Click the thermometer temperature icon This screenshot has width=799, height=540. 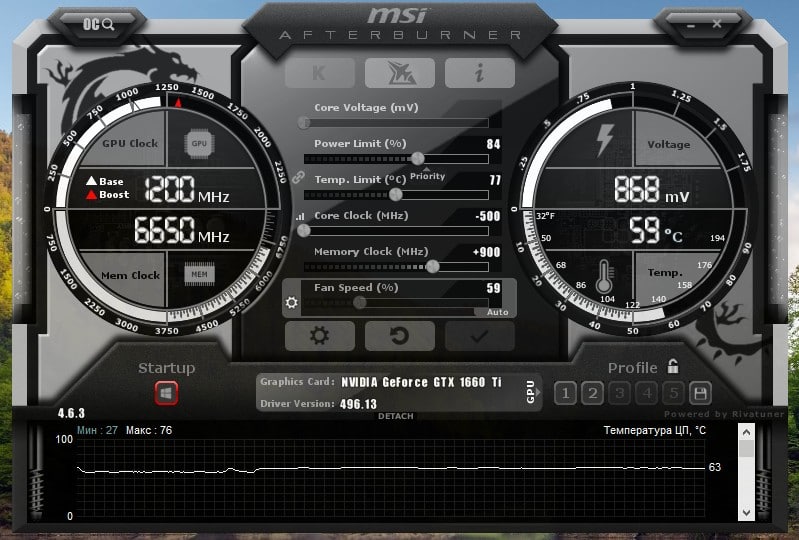(604, 276)
